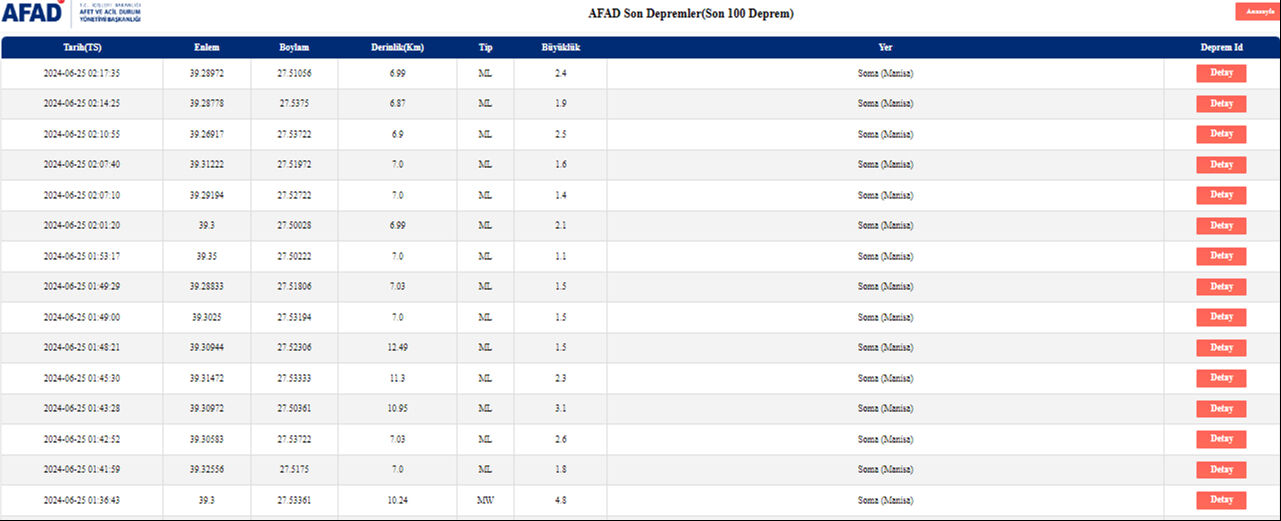Open Detay for the magnitude 4.8 MW earthquake
Viewport: 1281px width, 521px height.
click(1221, 499)
